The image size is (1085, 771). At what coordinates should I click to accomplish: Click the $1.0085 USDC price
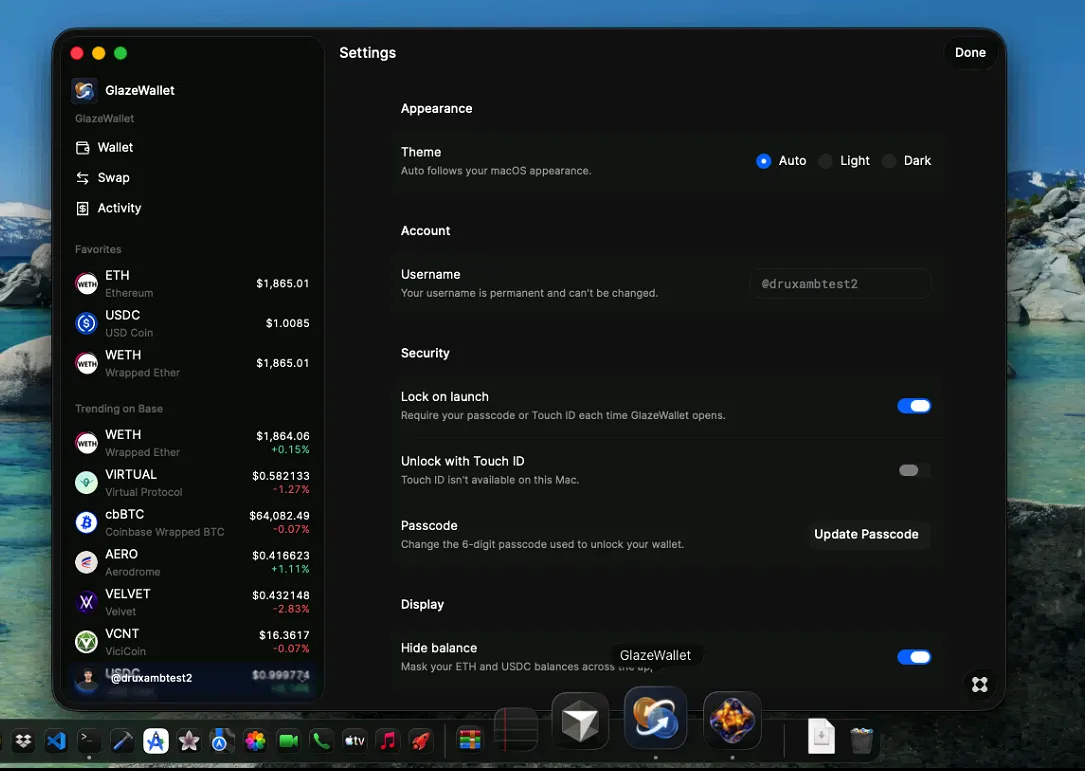pyautogui.click(x=287, y=323)
